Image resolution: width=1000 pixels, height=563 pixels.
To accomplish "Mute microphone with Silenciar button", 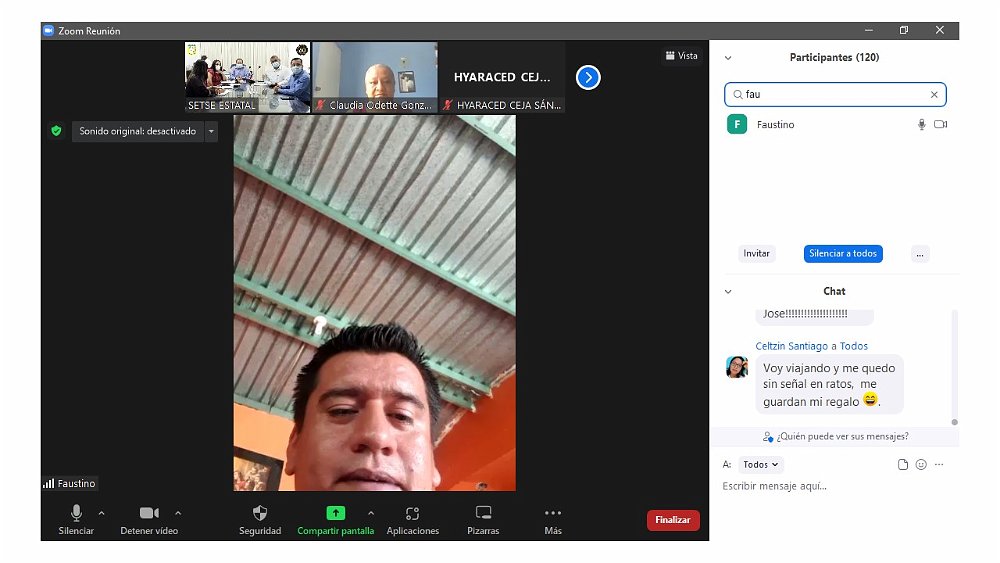I will tap(76, 513).
